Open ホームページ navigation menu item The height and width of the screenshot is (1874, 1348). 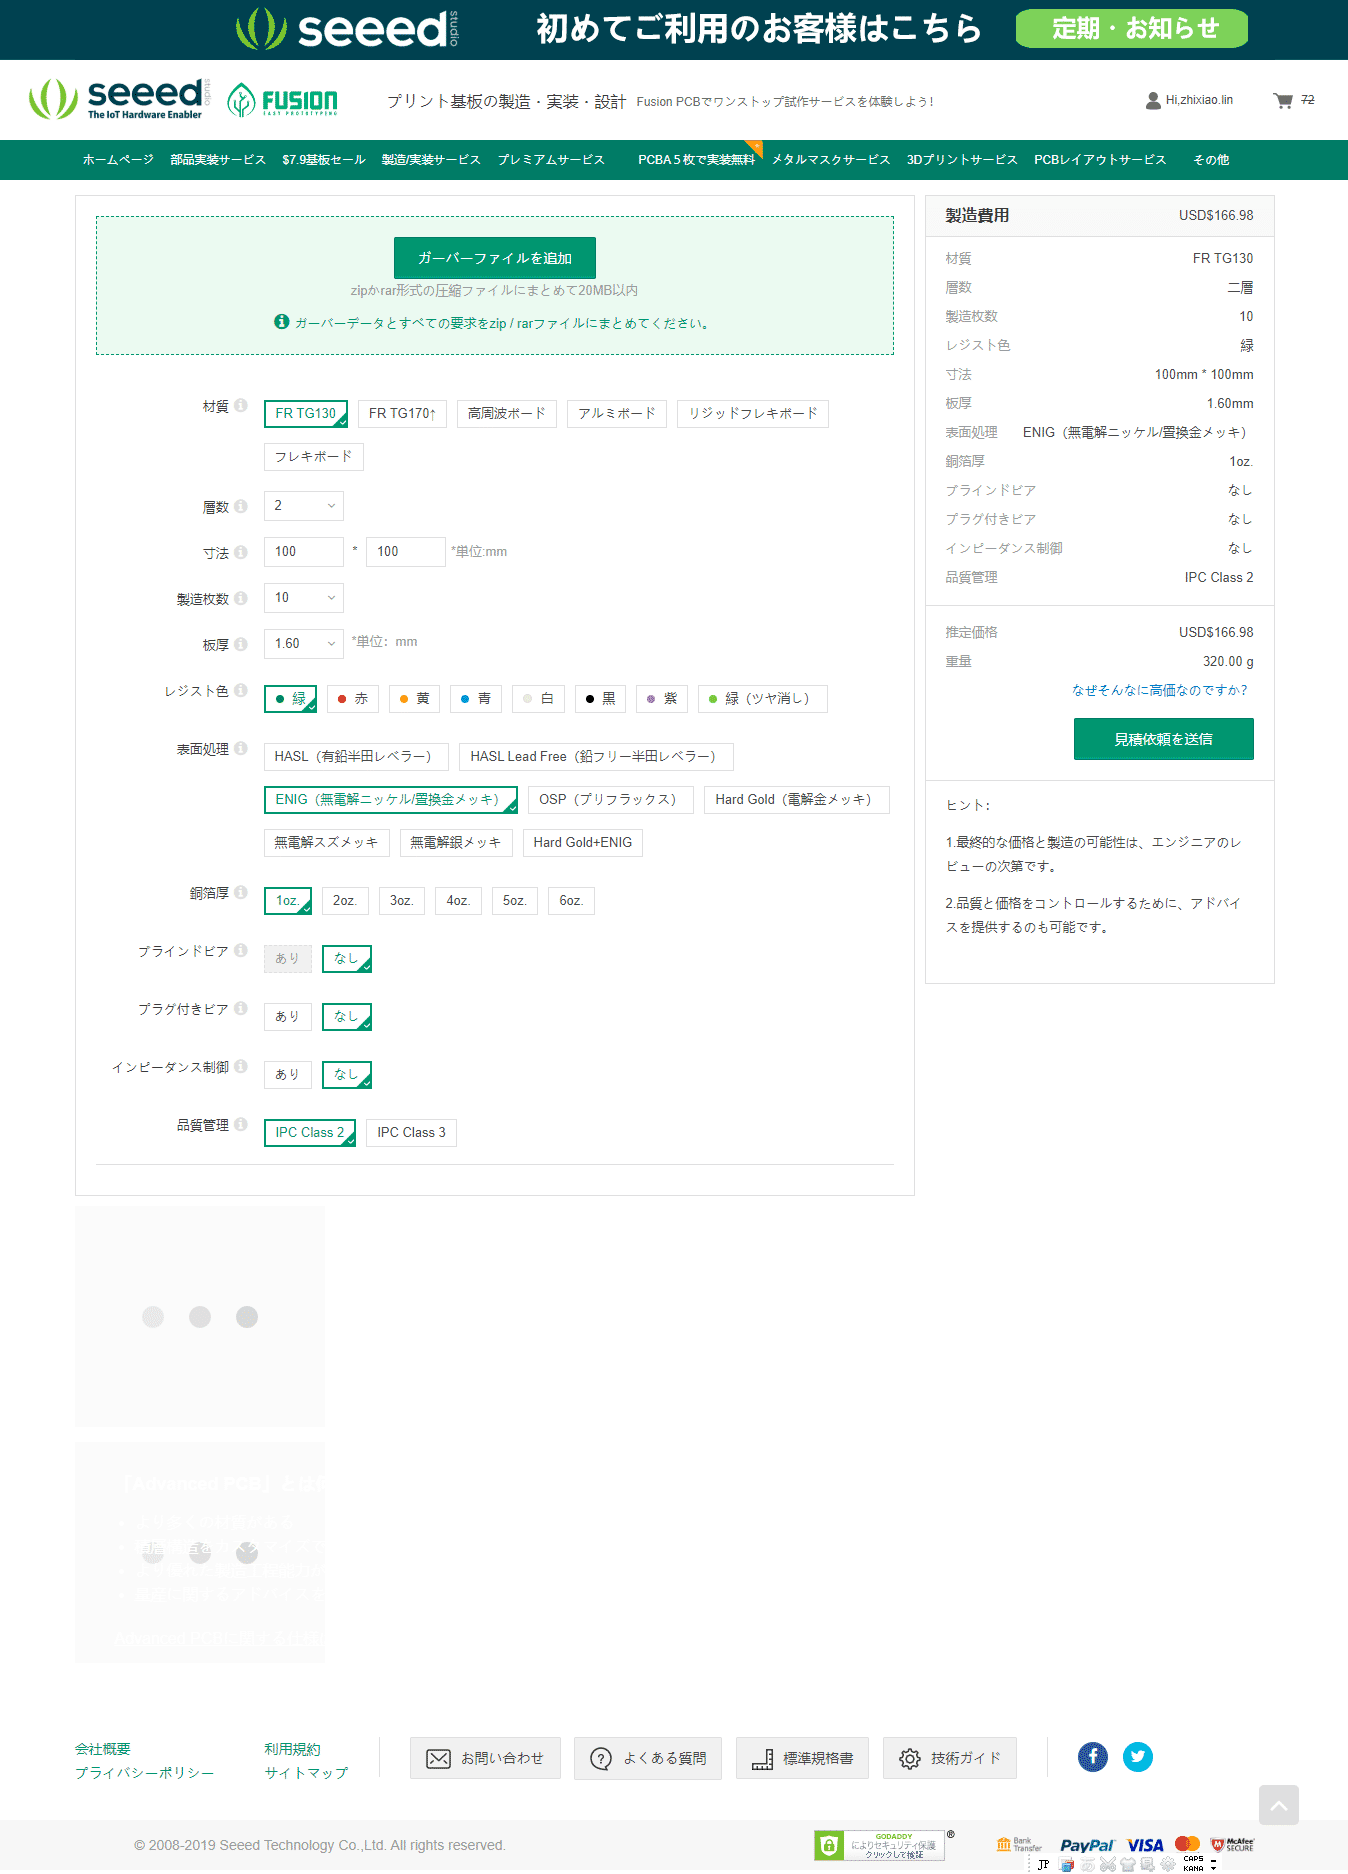(118, 160)
